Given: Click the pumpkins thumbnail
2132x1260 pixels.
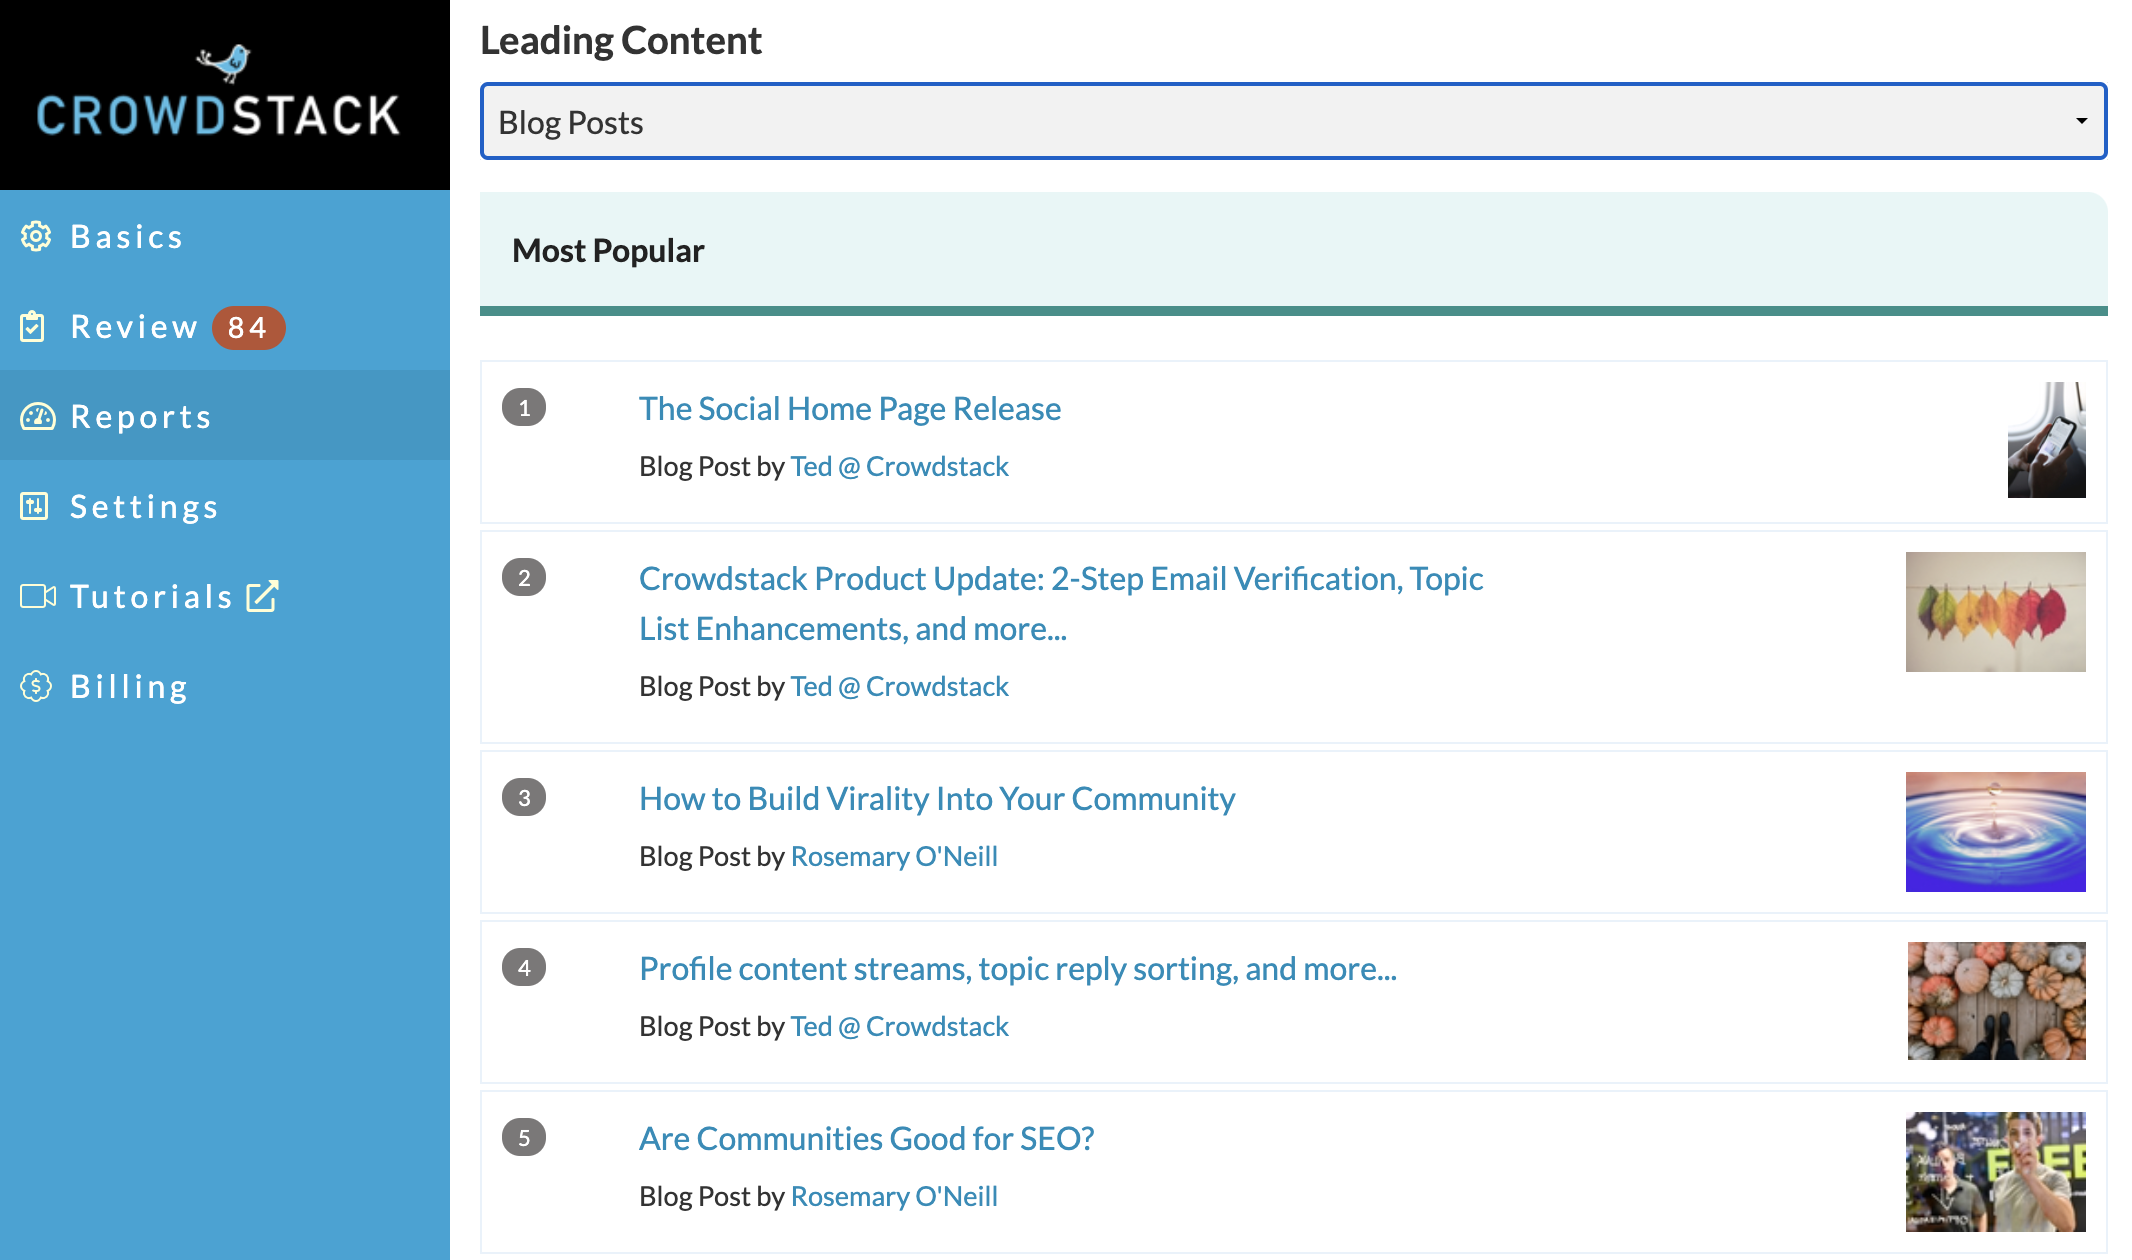Looking at the screenshot, I should (1997, 1001).
